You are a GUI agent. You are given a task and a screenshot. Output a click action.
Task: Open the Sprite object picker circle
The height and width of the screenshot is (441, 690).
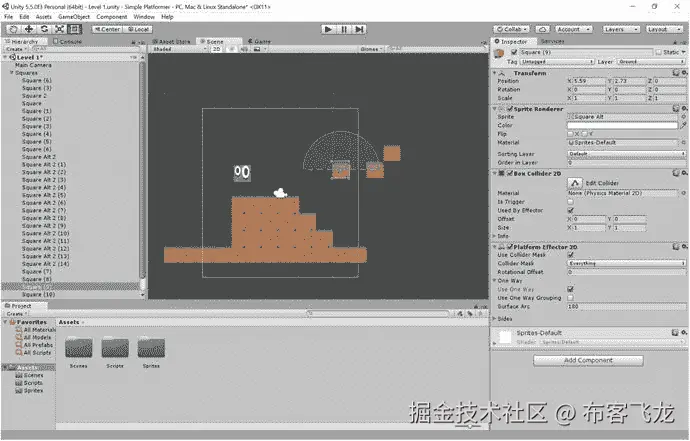pyautogui.click(x=683, y=117)
